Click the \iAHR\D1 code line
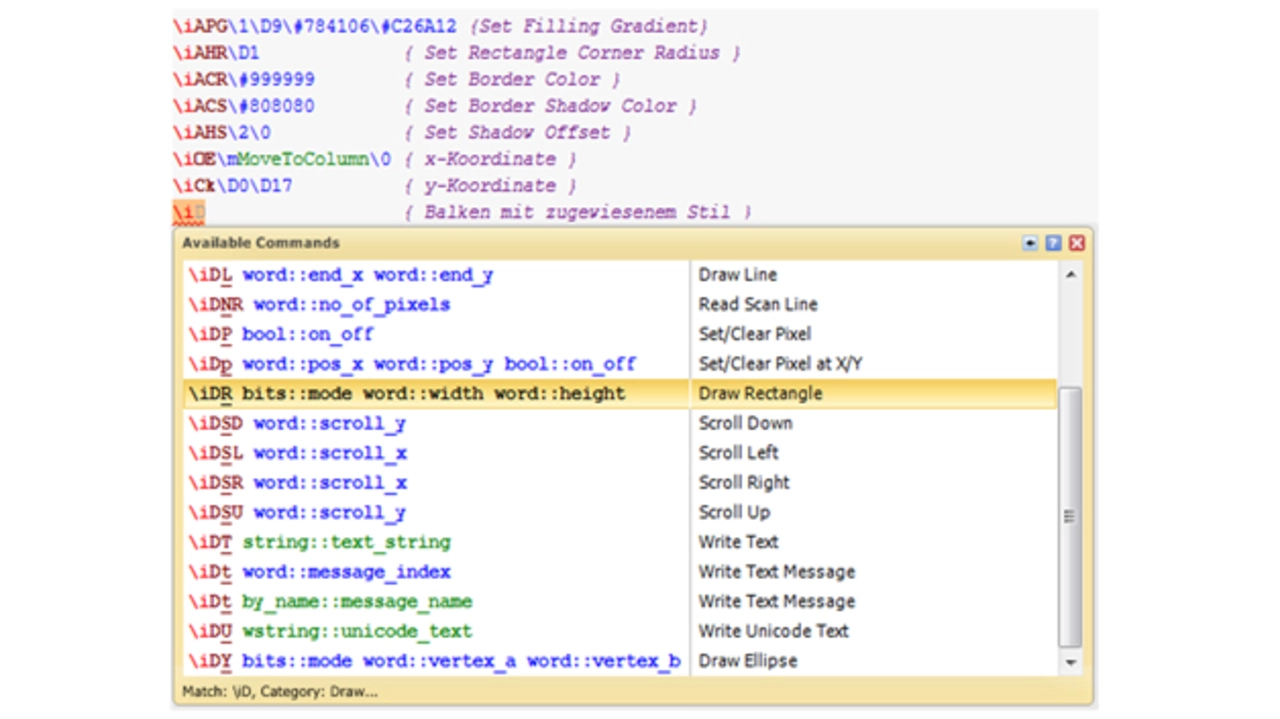 216,53
